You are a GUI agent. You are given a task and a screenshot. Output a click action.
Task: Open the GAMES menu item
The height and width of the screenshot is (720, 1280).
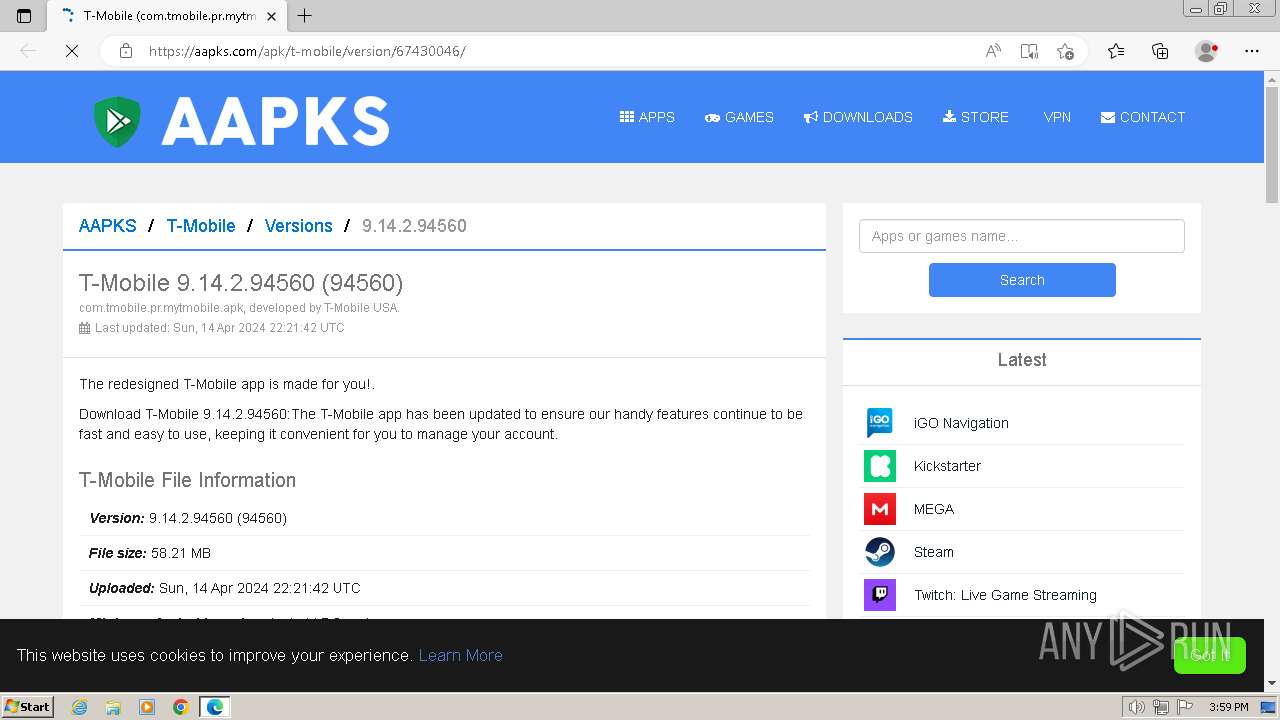[x=739, y=117]
